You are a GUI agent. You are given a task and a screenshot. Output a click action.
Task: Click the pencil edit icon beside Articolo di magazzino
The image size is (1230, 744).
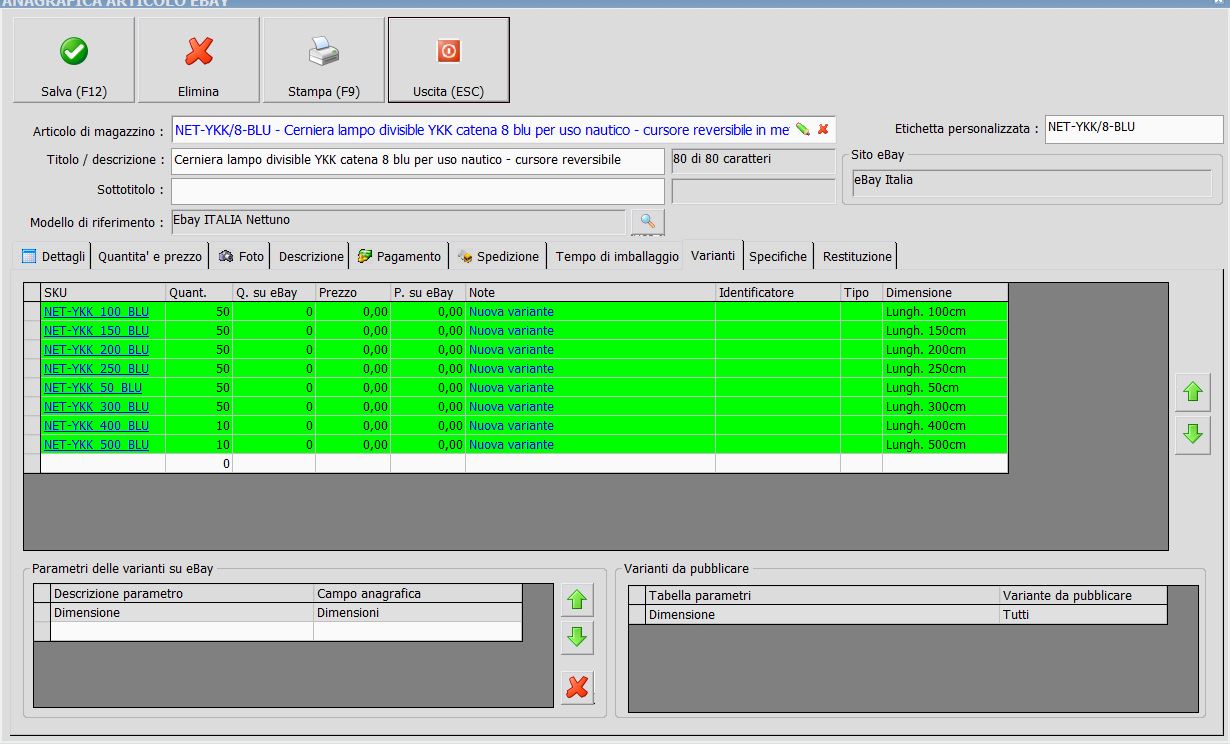click(802, 129)
